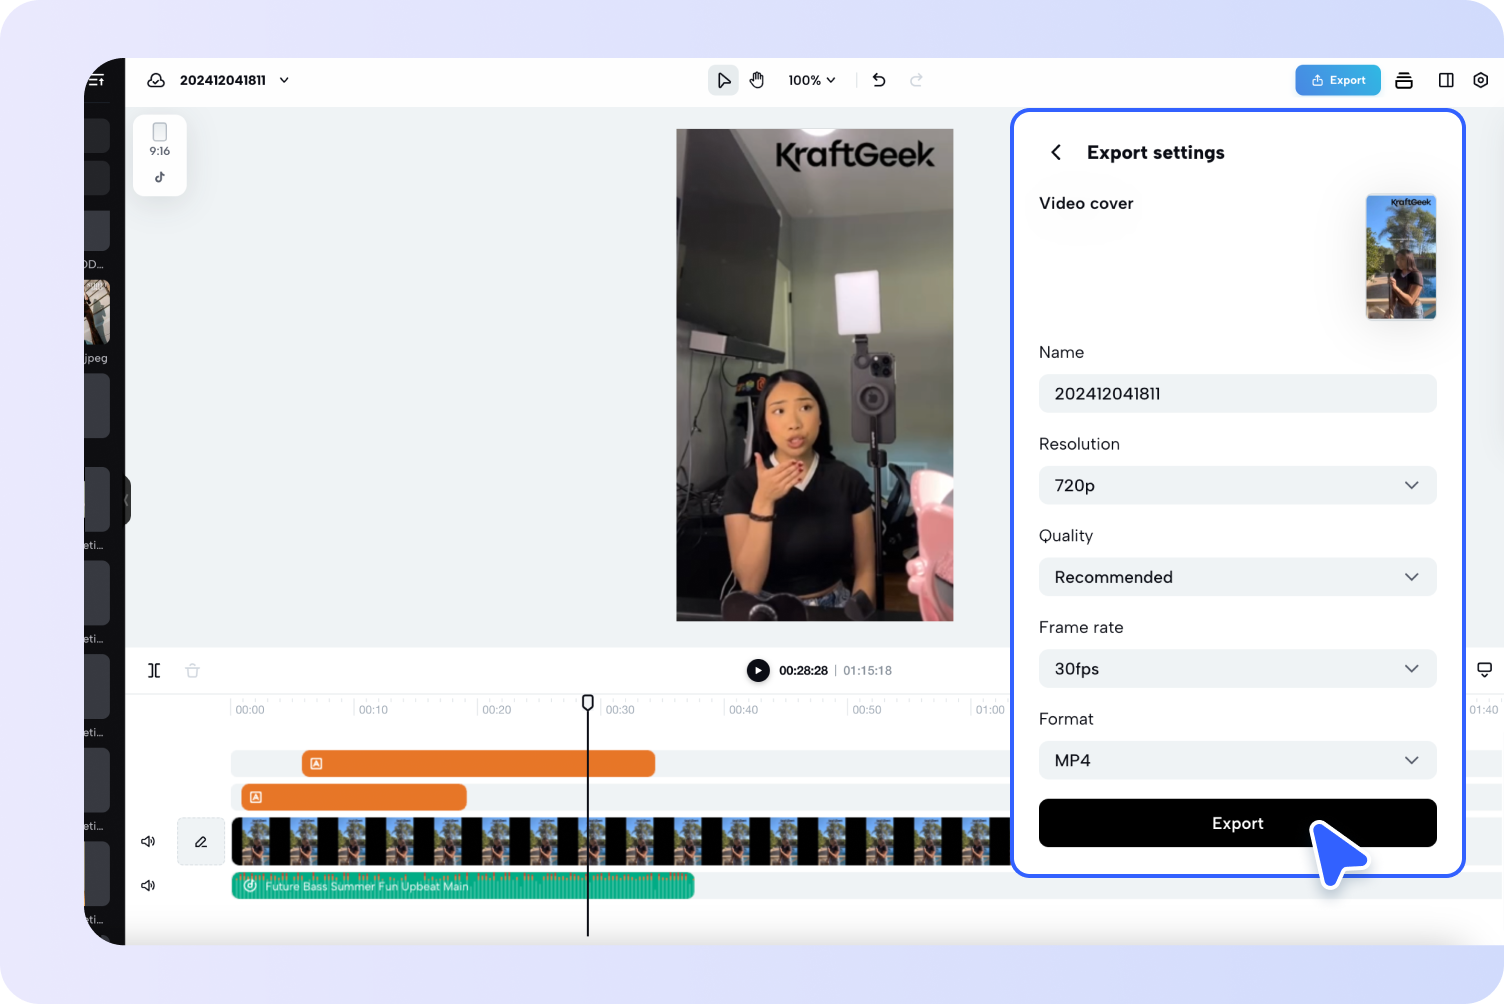Click the black Export button in Export settings
1504x1004 pixels.
pos(1237,822)
